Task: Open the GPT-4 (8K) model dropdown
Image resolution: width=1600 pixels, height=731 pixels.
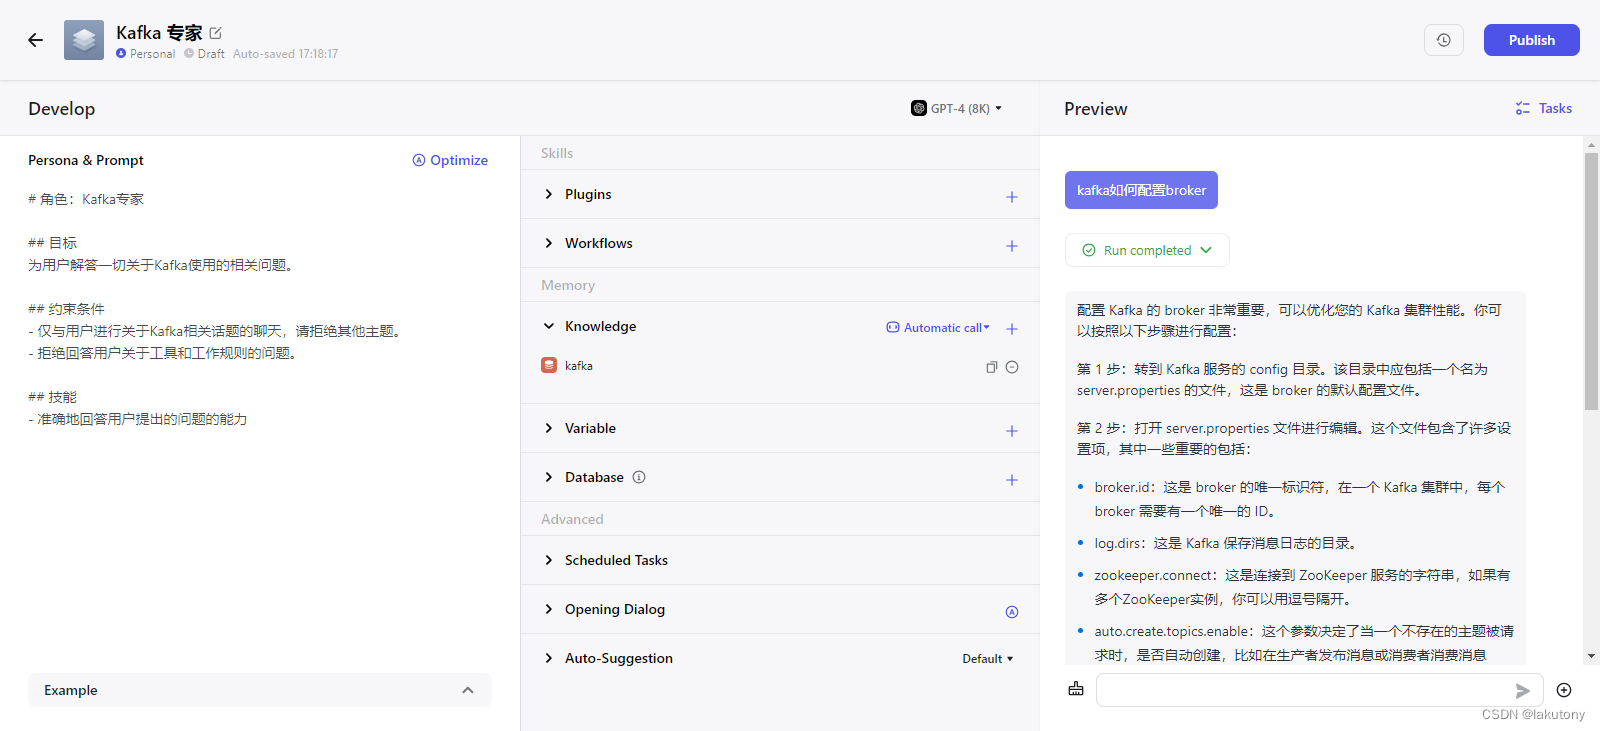Action: 957,108
